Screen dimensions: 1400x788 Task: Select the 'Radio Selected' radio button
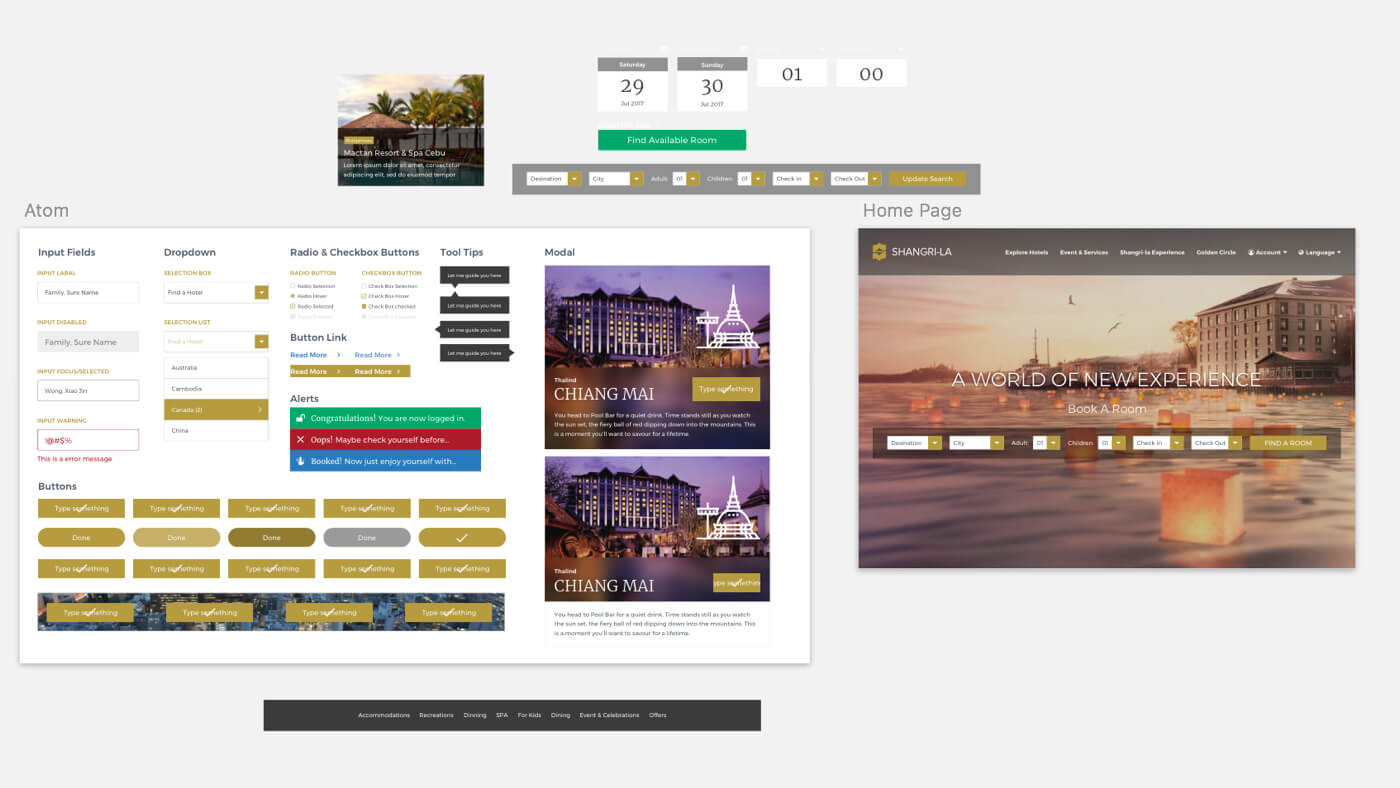(293, 306)
